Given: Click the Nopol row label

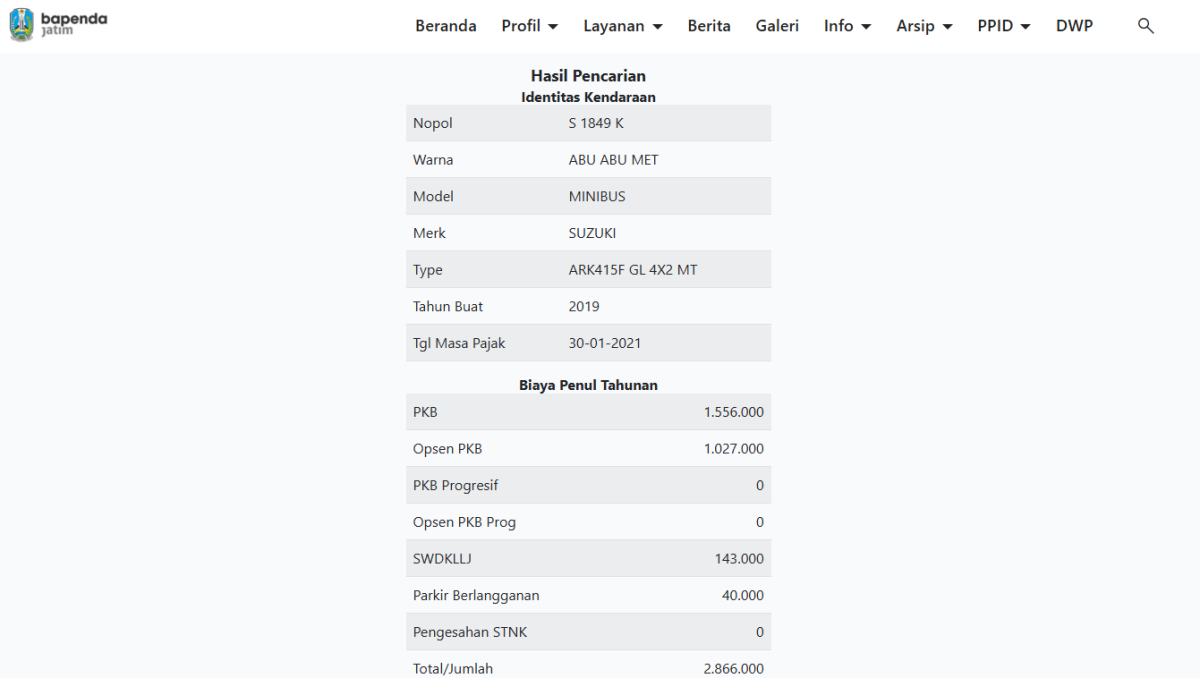Looking at the screenshot, I should [x=433, y=123].
